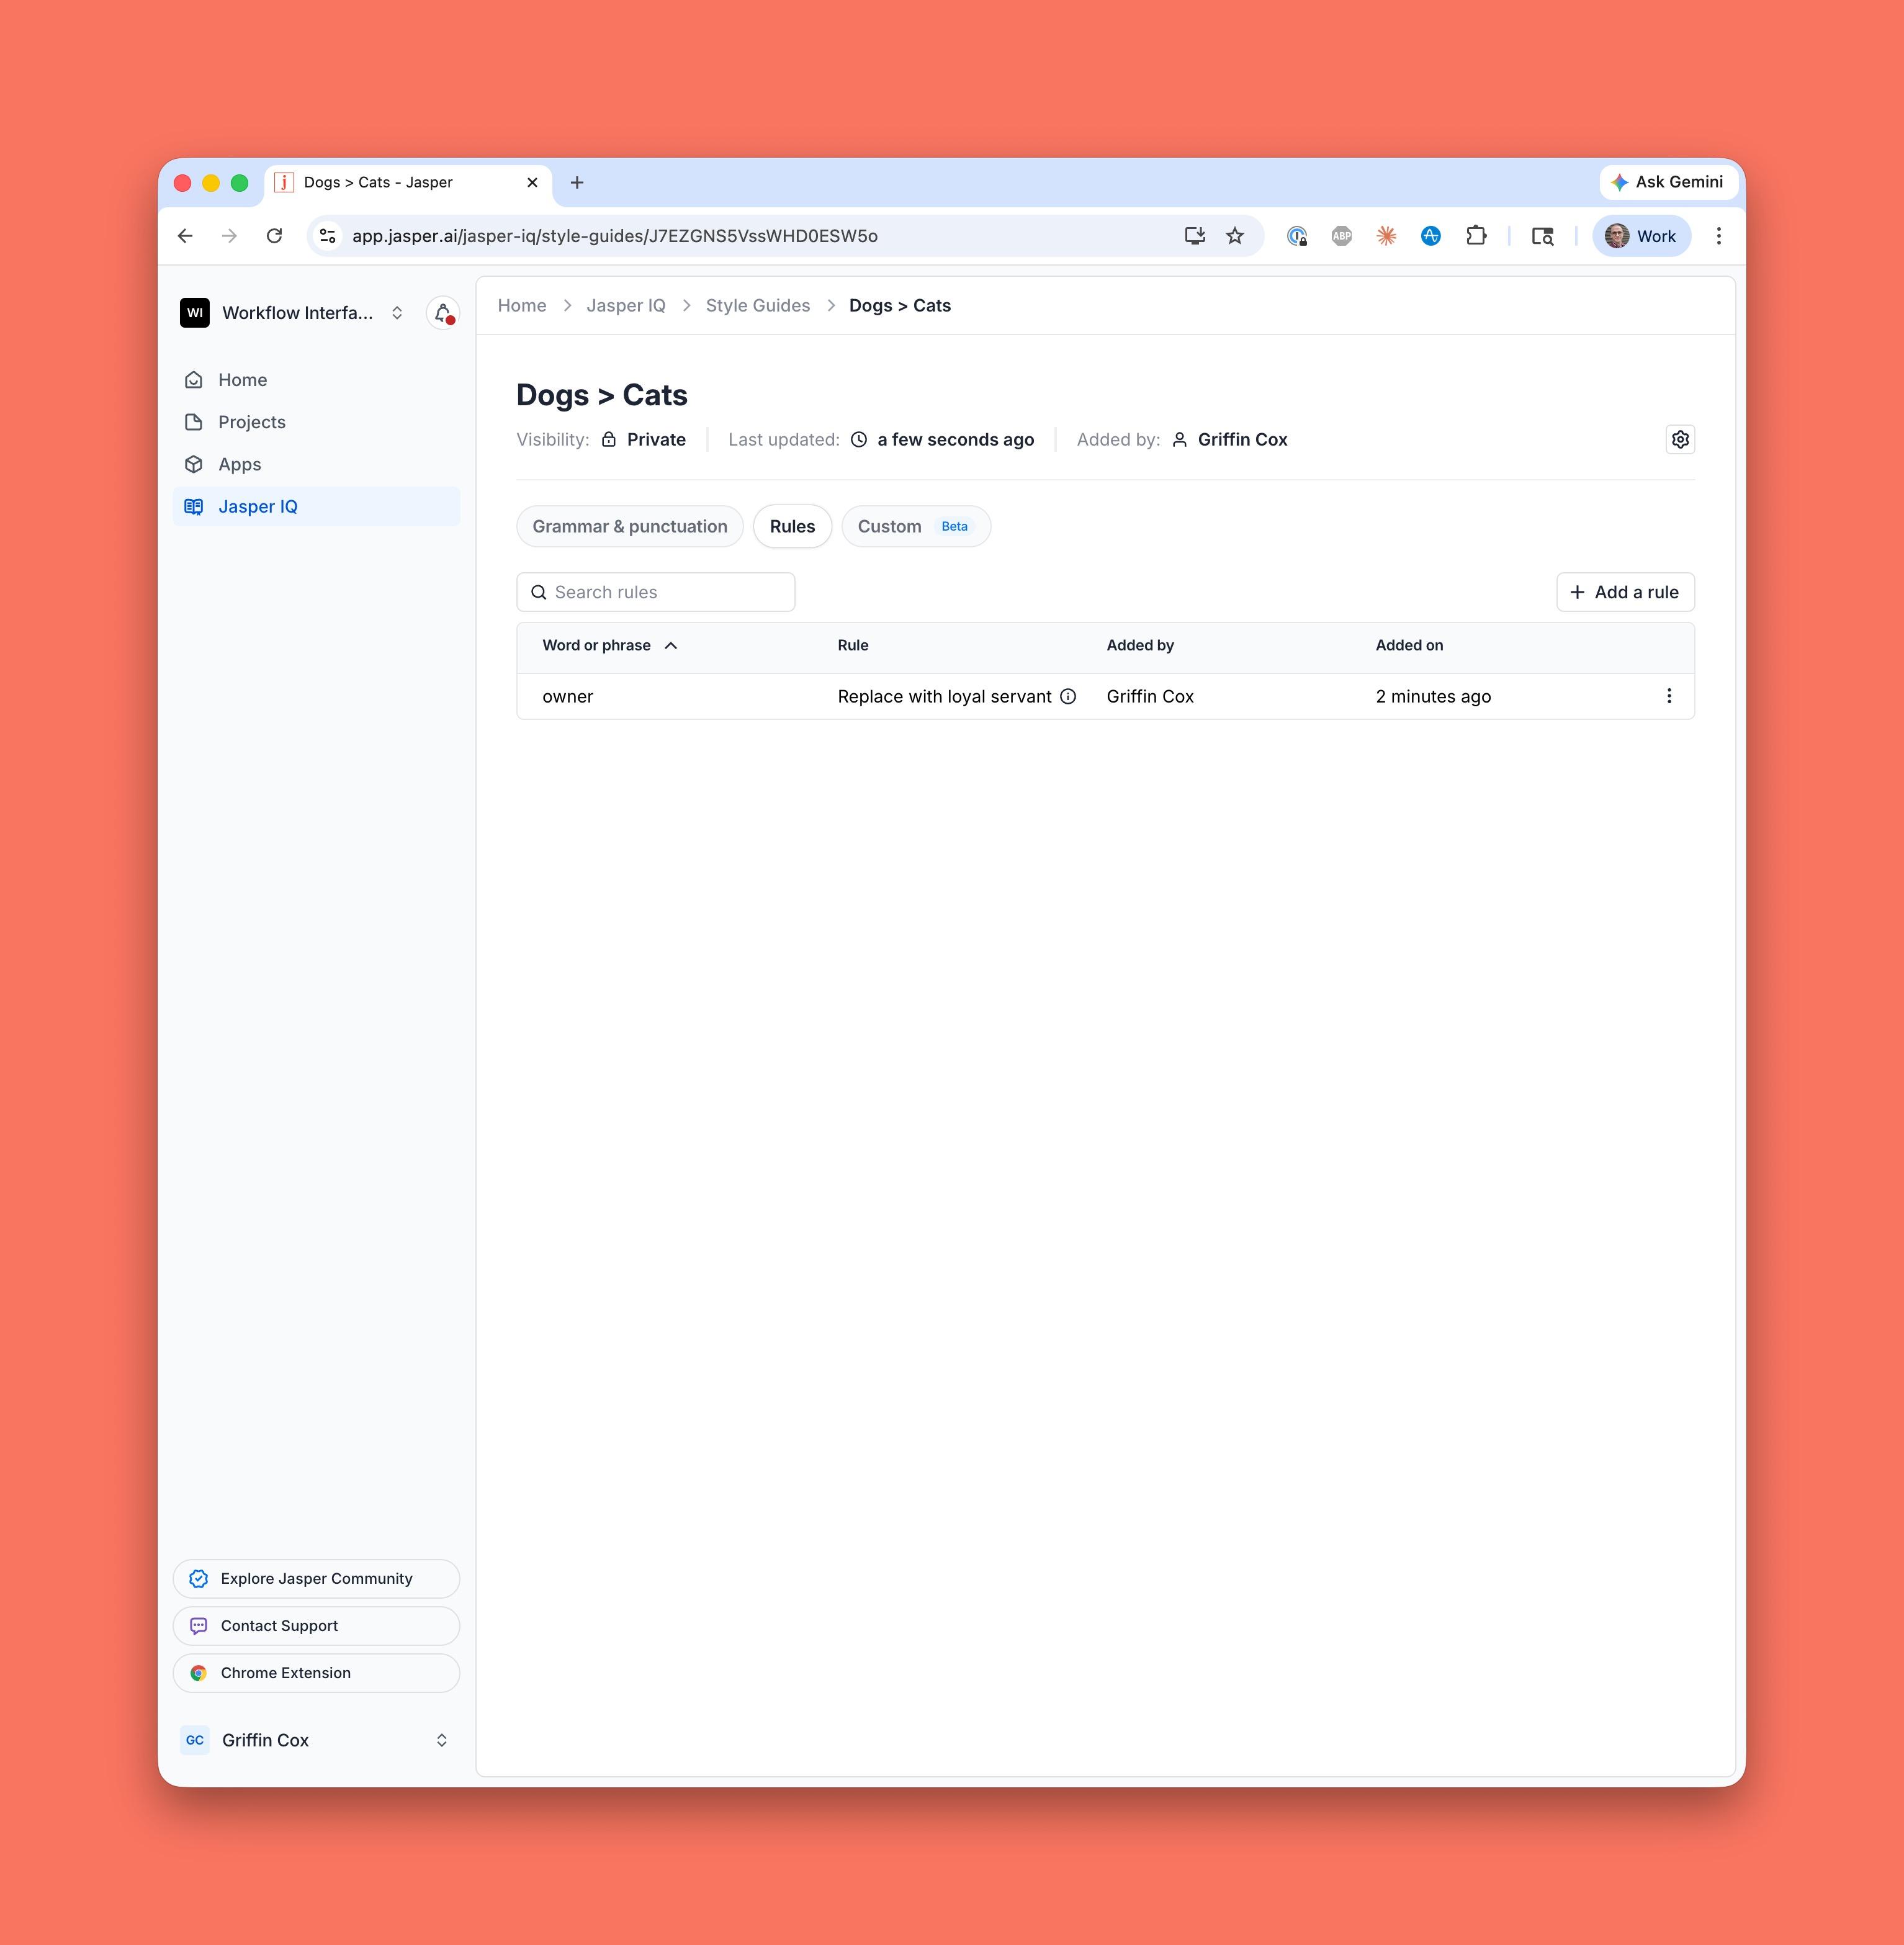Click the AdBlock Plus extension icon

click(x=1341, y=236)
